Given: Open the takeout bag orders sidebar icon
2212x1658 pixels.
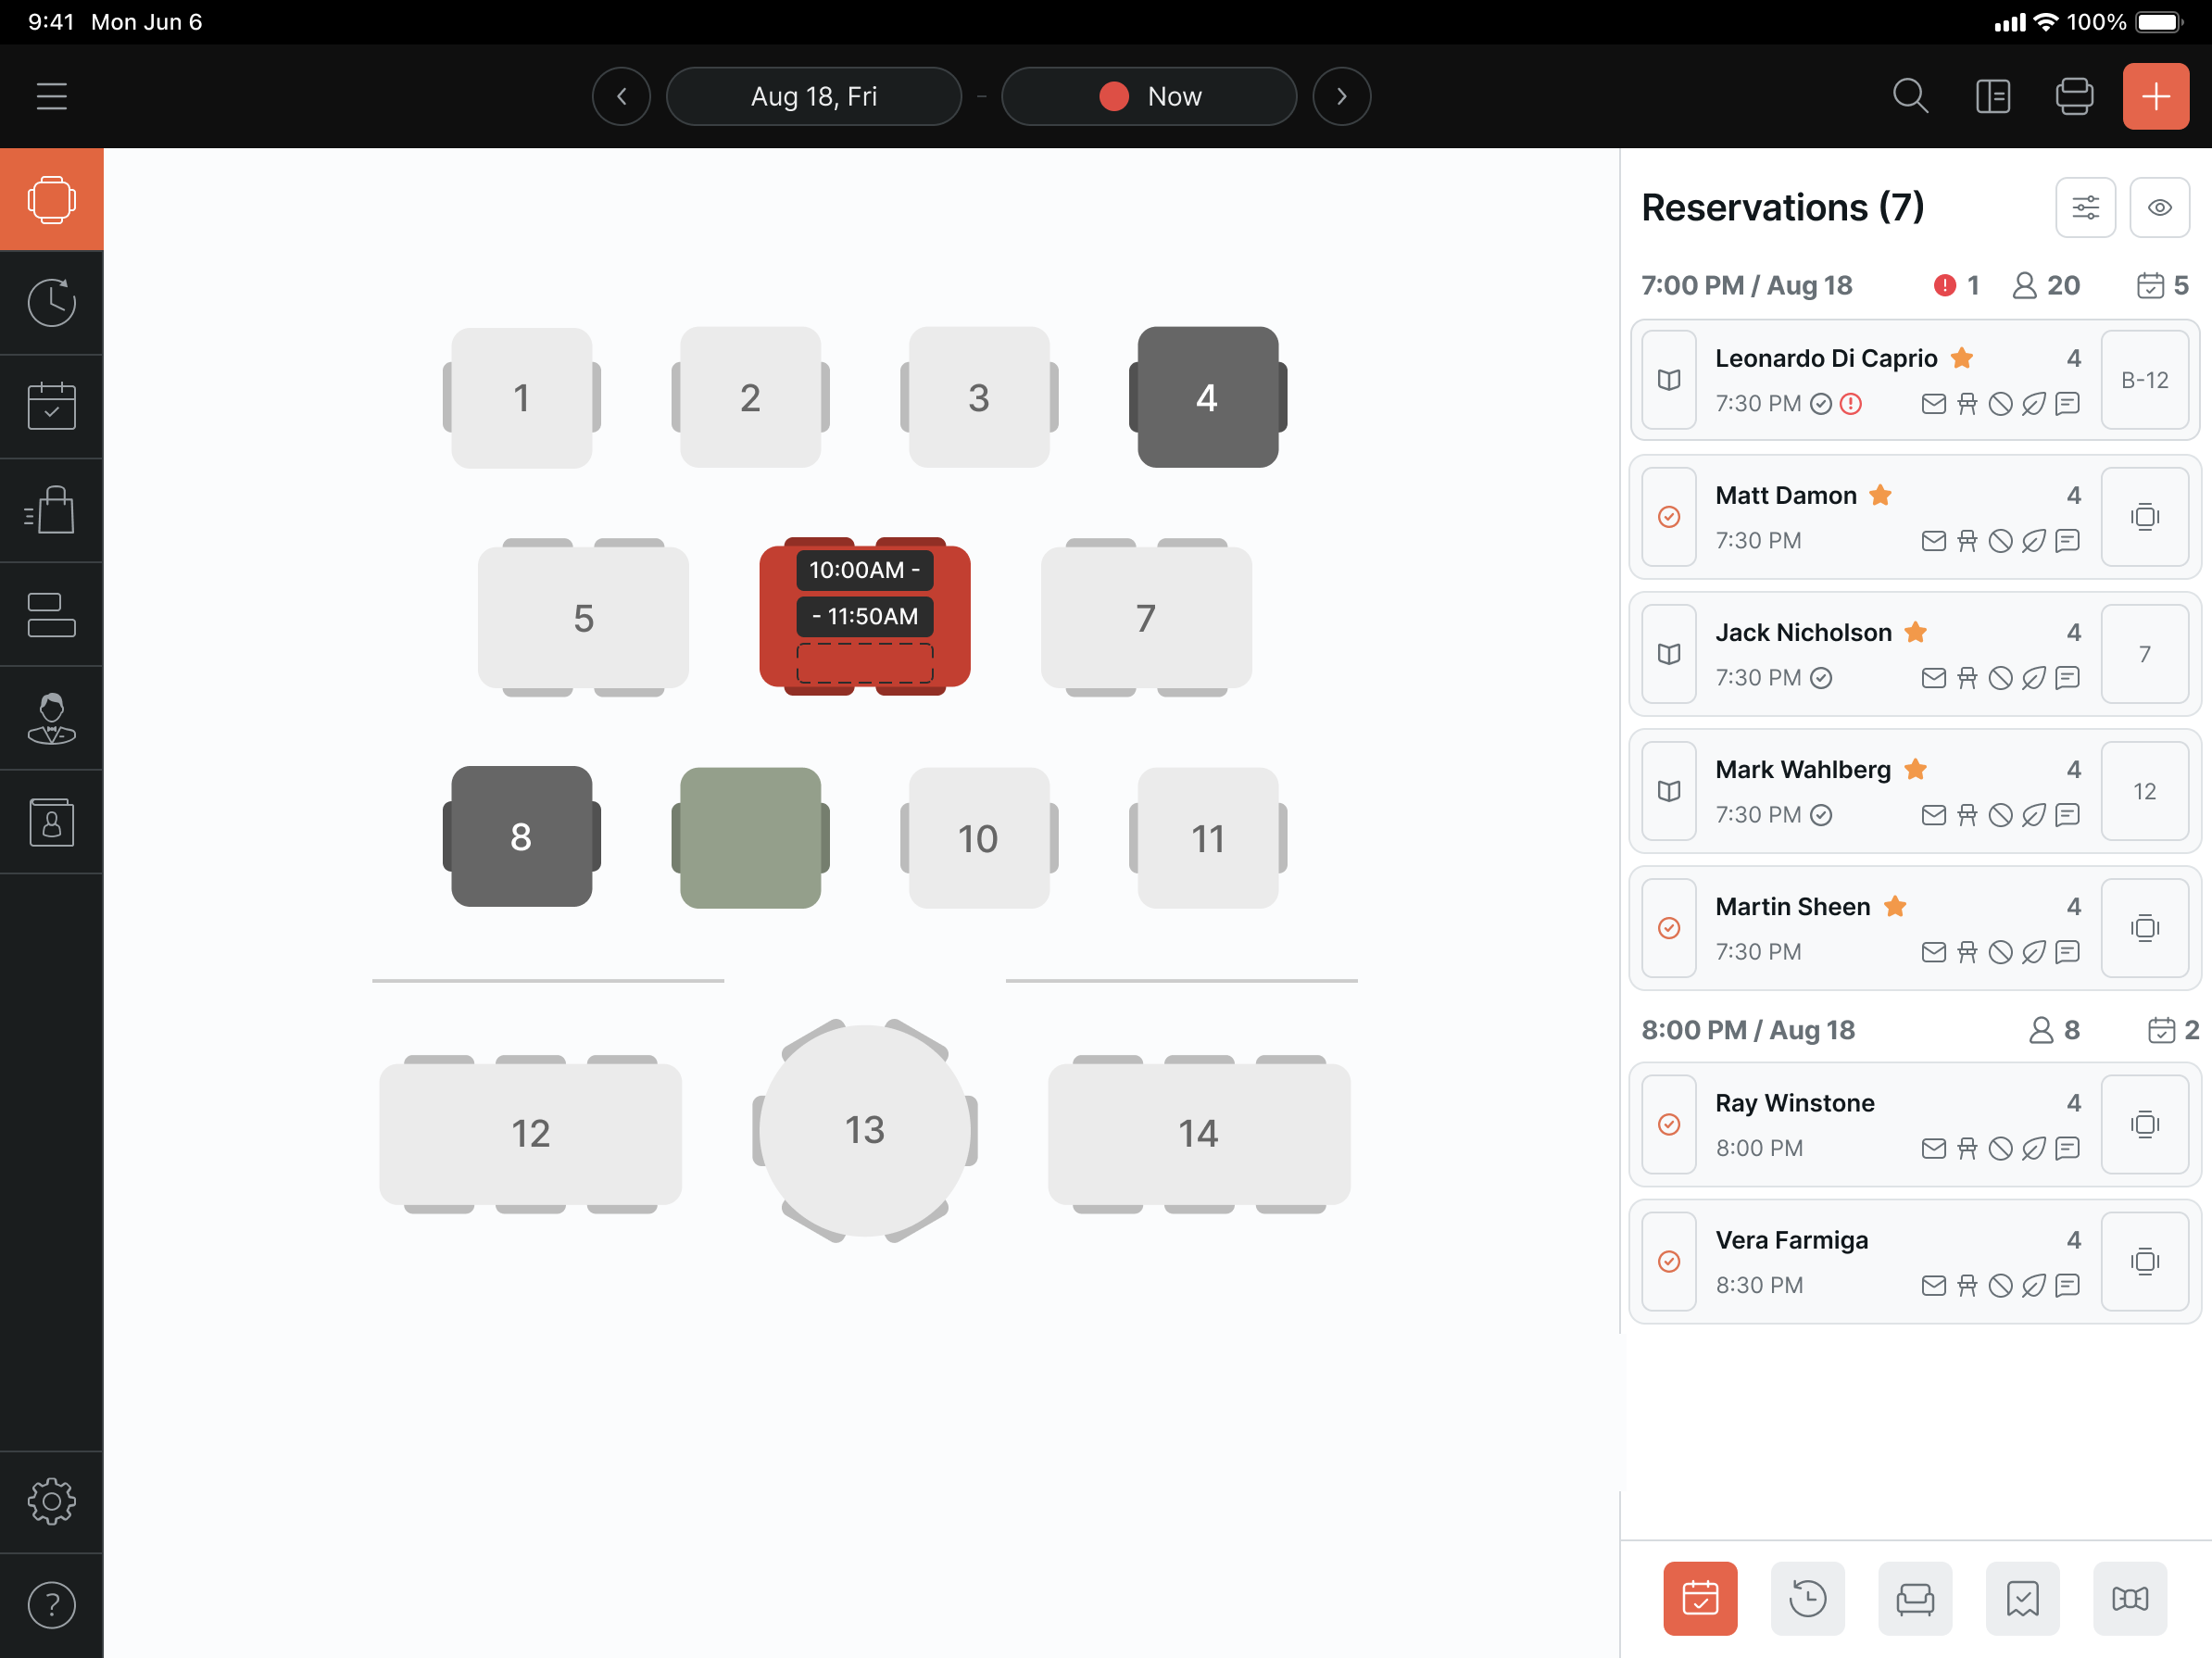Looking at the screenshot, I should (52, 510).
